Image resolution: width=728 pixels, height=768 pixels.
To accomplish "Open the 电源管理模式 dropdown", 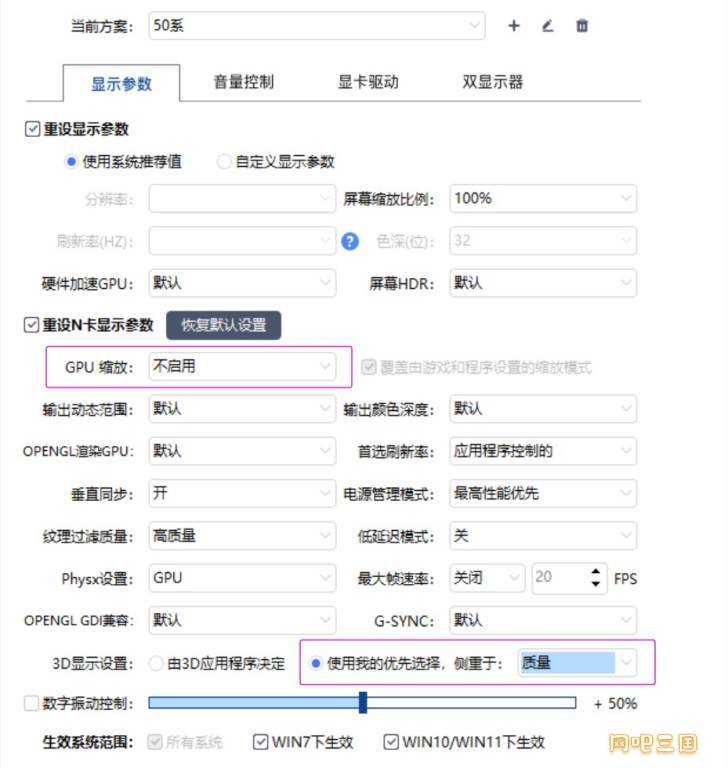I will coord(543,493).
